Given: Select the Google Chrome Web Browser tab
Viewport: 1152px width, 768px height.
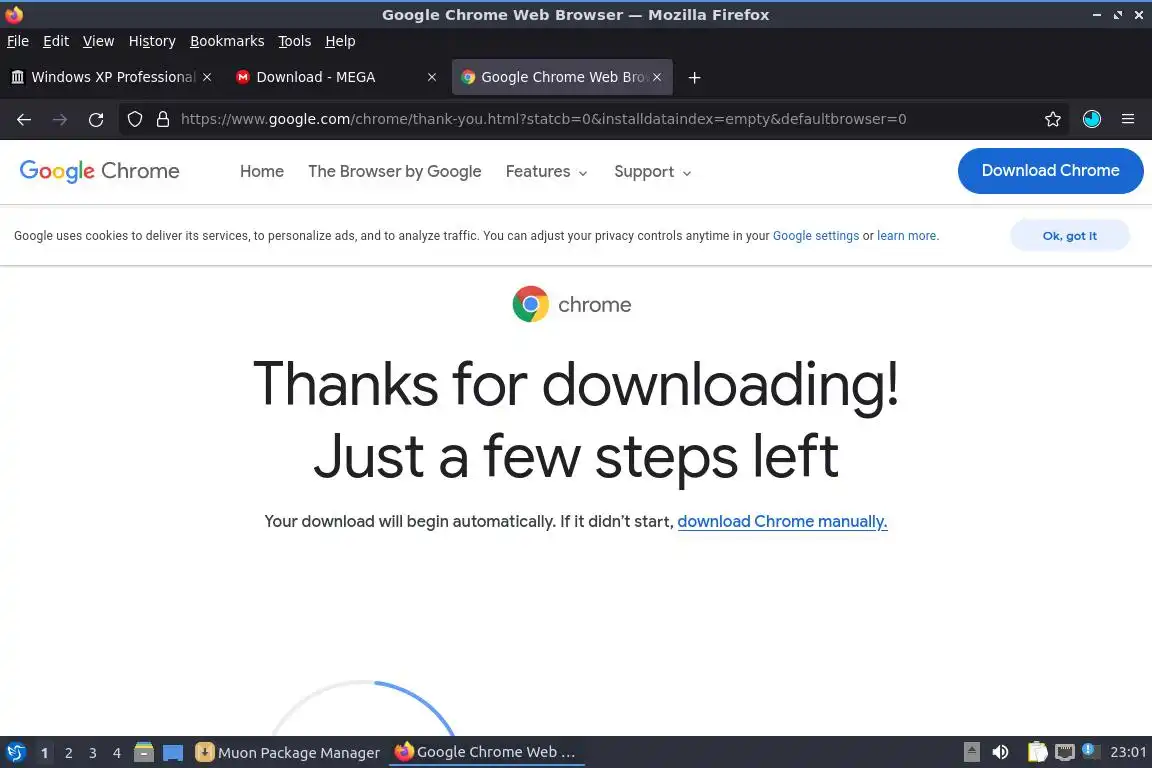Looking at the screenshot, I should pos(562,77).
